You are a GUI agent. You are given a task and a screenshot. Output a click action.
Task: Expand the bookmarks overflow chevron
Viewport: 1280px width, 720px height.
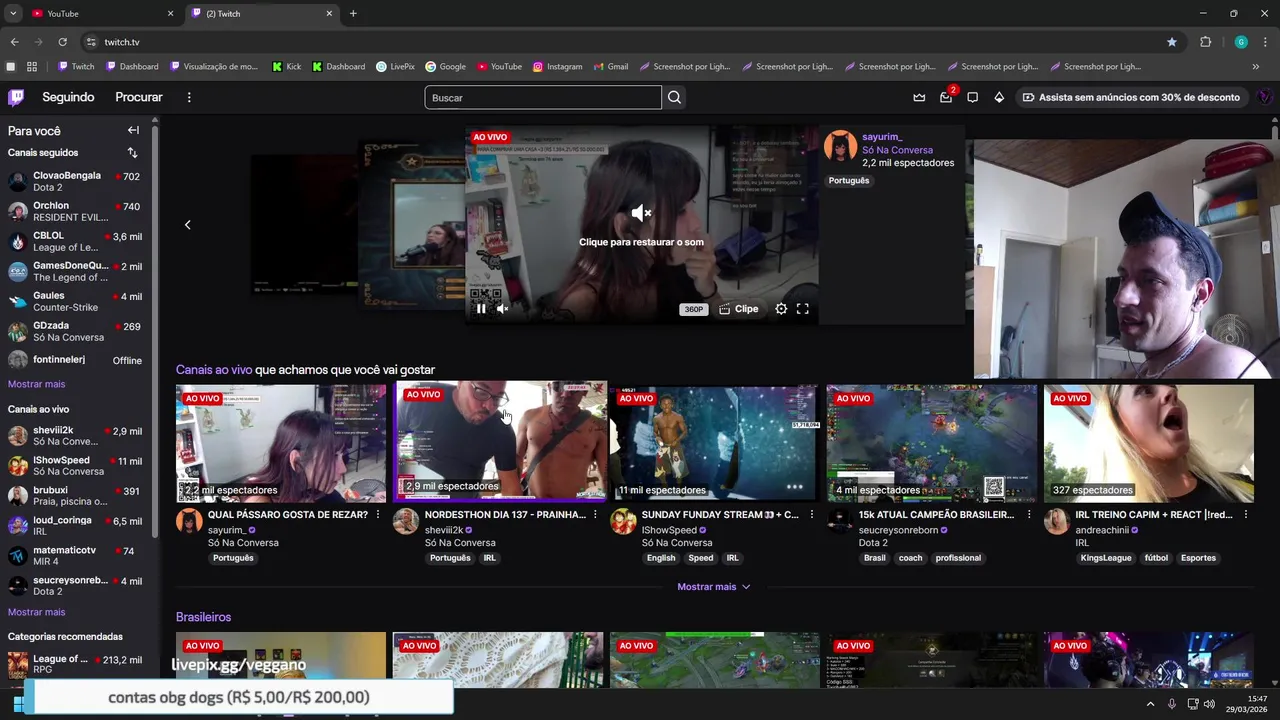[x=1256, y=67]
